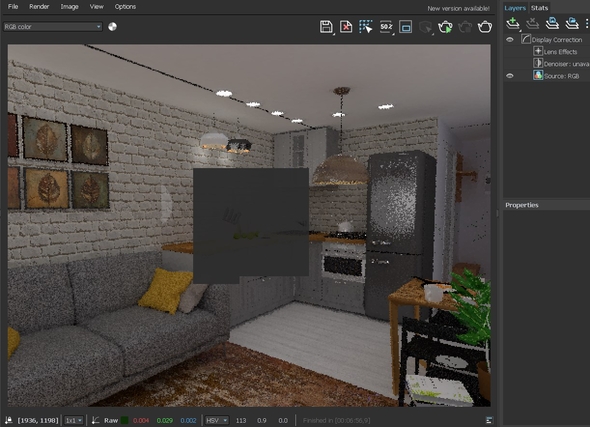Open the HSV color mode dropdown
Viewport: 590px width, 427px height.
pos(216,420)
